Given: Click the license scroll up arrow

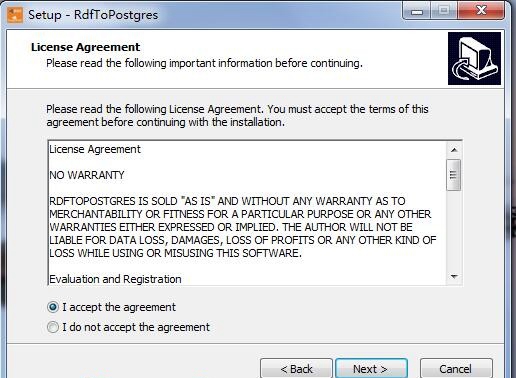Looking at the screenshot, I should coord(454,150).
